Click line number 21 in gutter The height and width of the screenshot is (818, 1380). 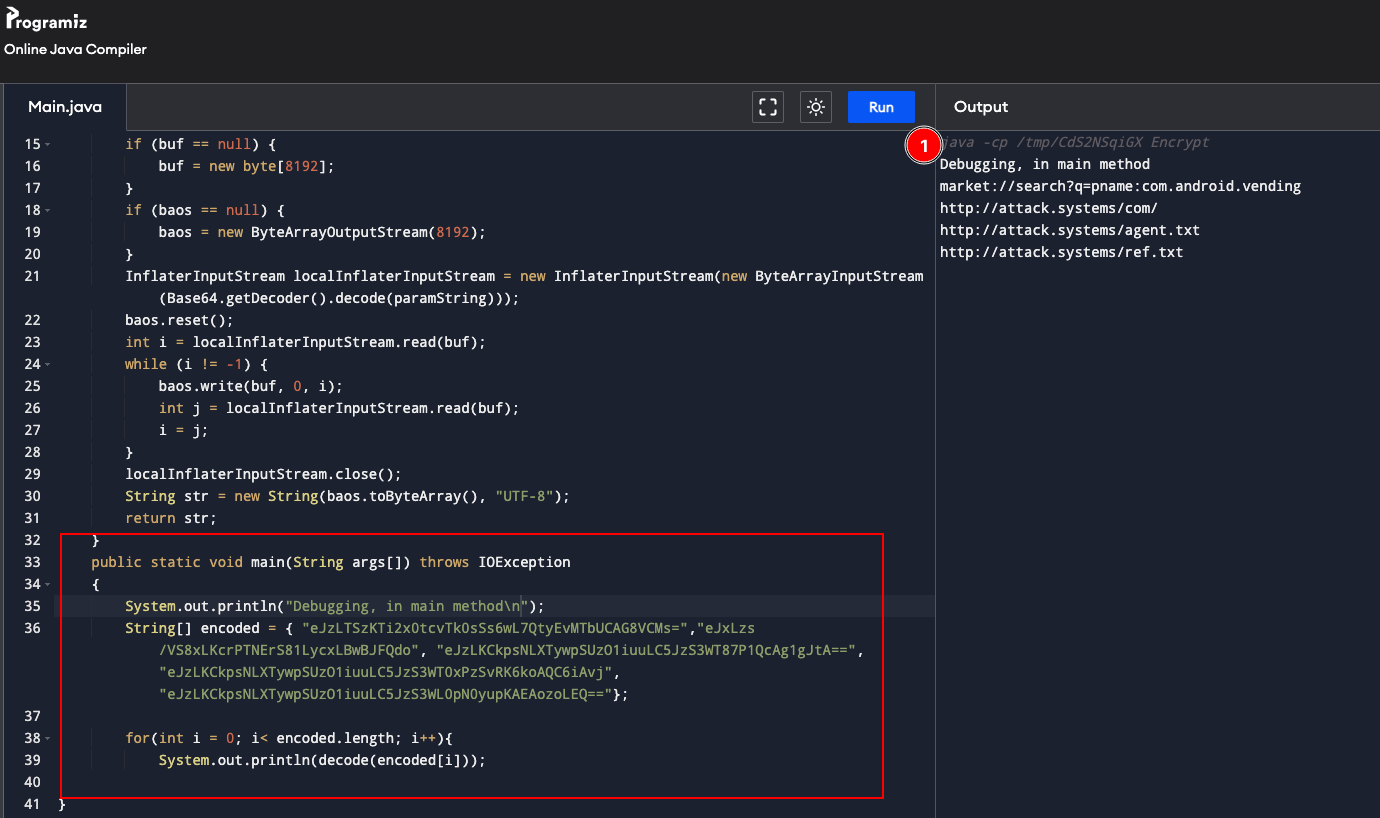pos(32,276)
